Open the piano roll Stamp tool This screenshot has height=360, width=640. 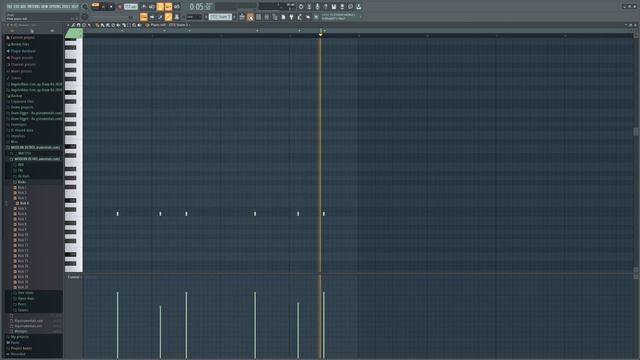pyautogui.click(x=84, y=25)
